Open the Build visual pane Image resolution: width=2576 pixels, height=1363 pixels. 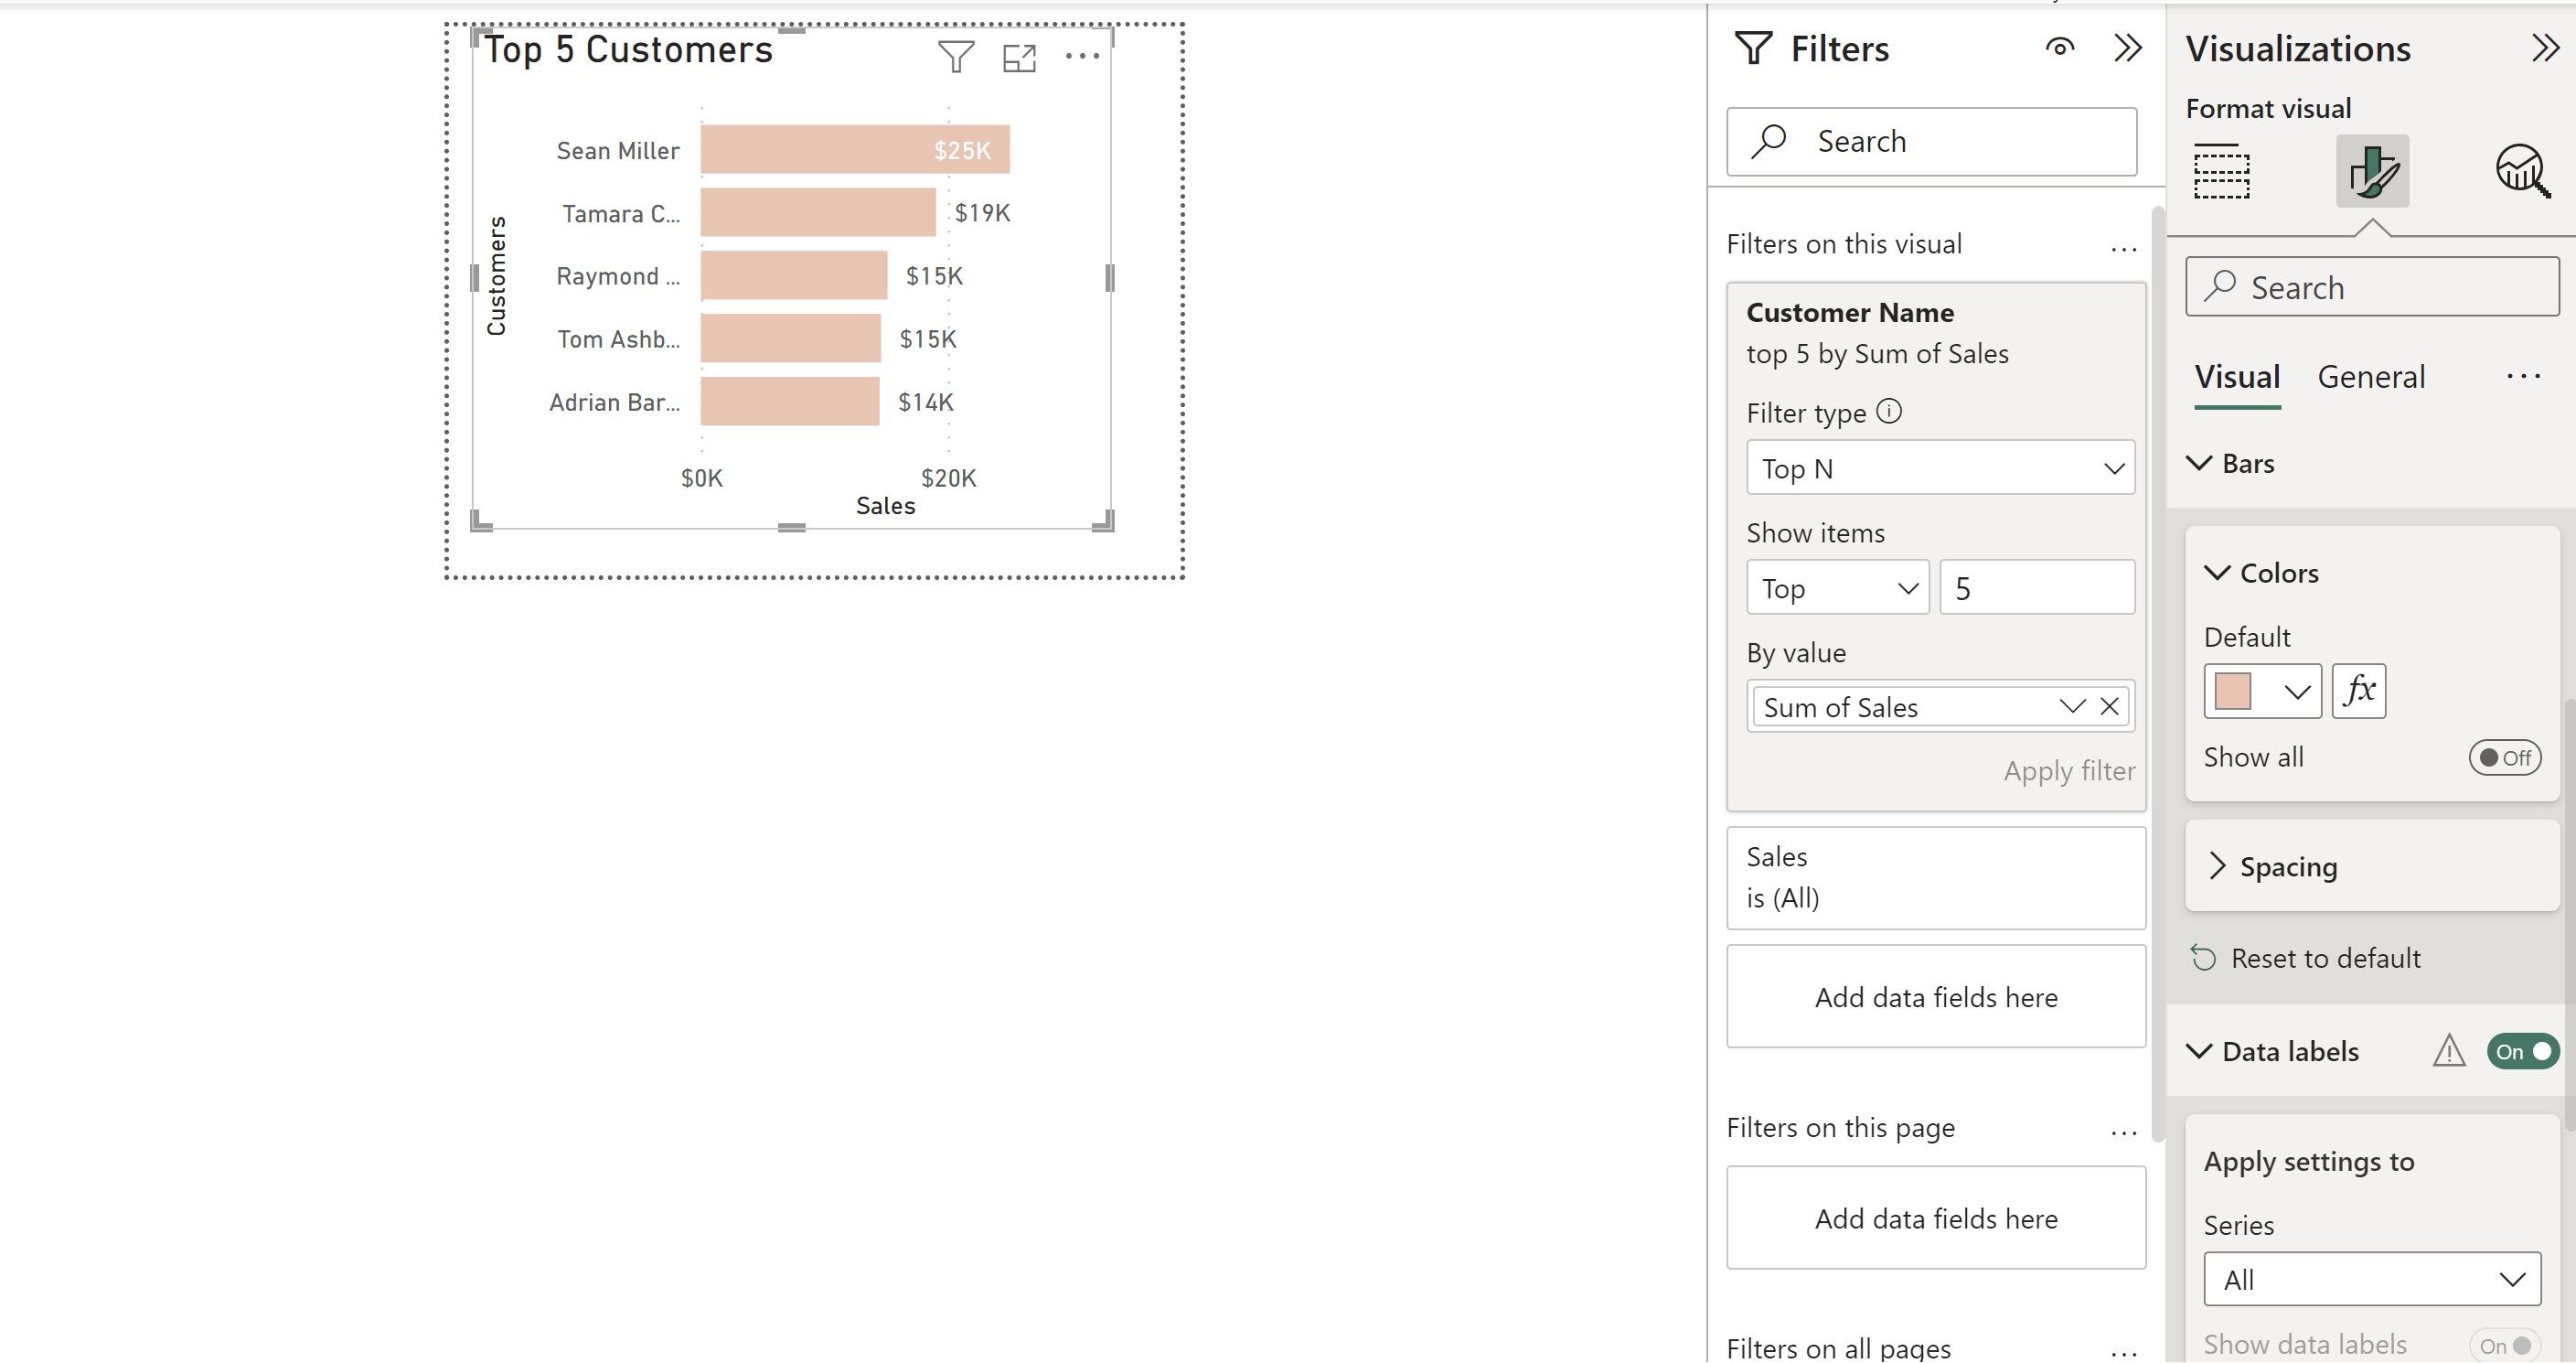click(x=2222, y=172)
